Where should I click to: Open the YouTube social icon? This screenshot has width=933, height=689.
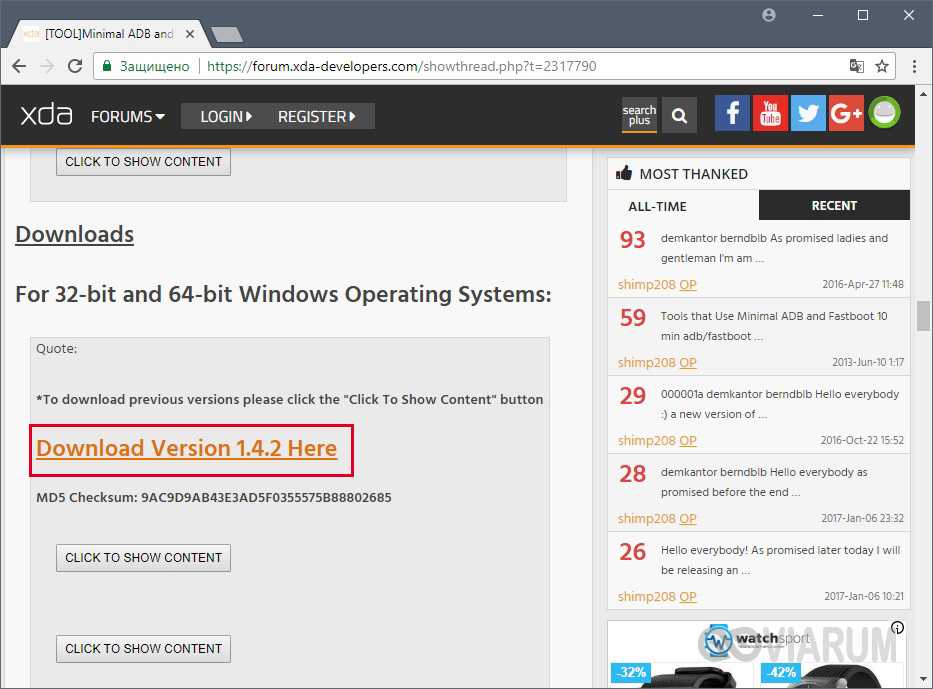pos(770,114)
